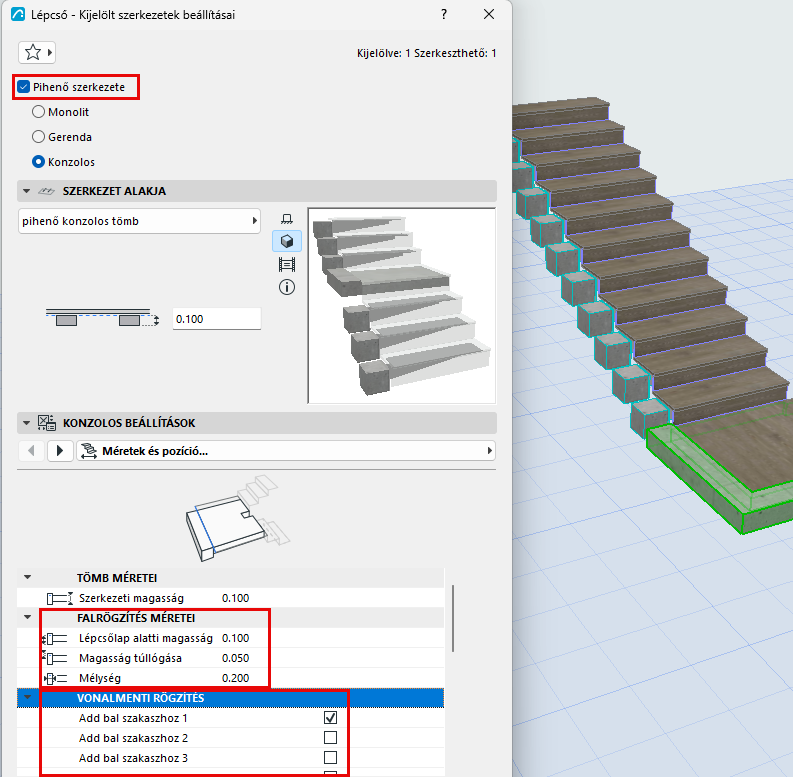The image size is (793, 777).
Task: Open the Favorites star button
Action: coord(36,52)
